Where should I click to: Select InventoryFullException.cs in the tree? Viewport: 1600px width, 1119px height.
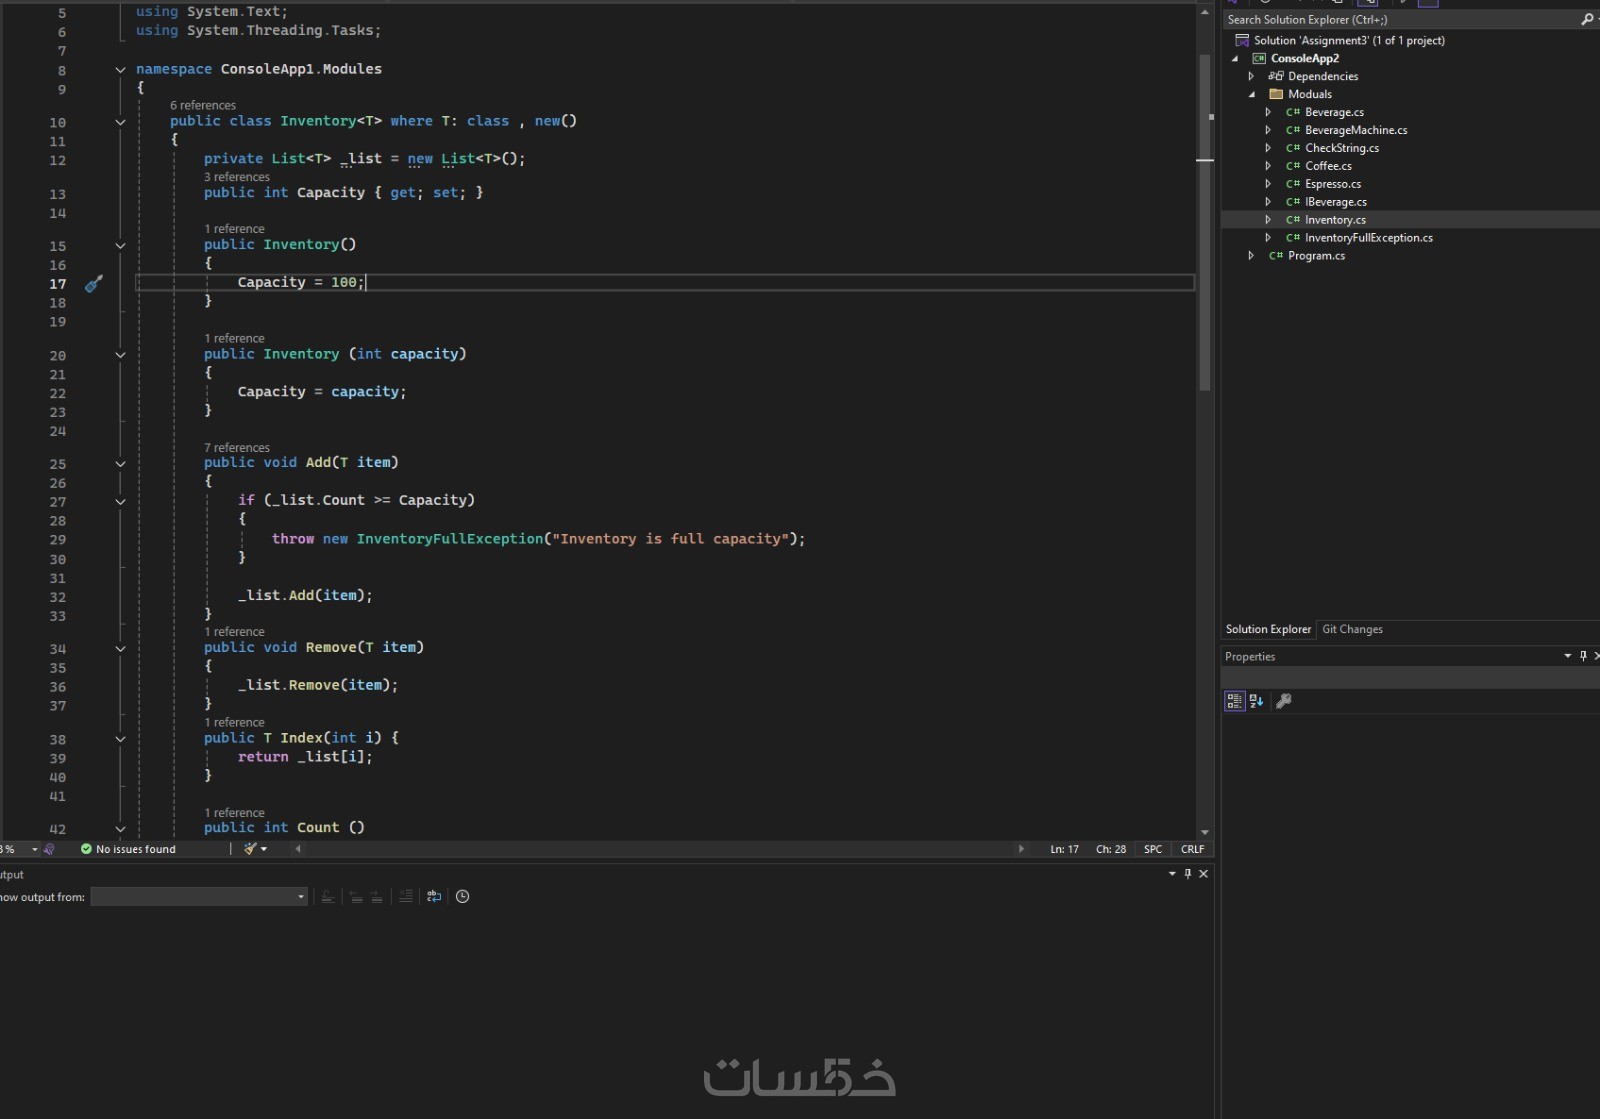(x=1368, y=238)
